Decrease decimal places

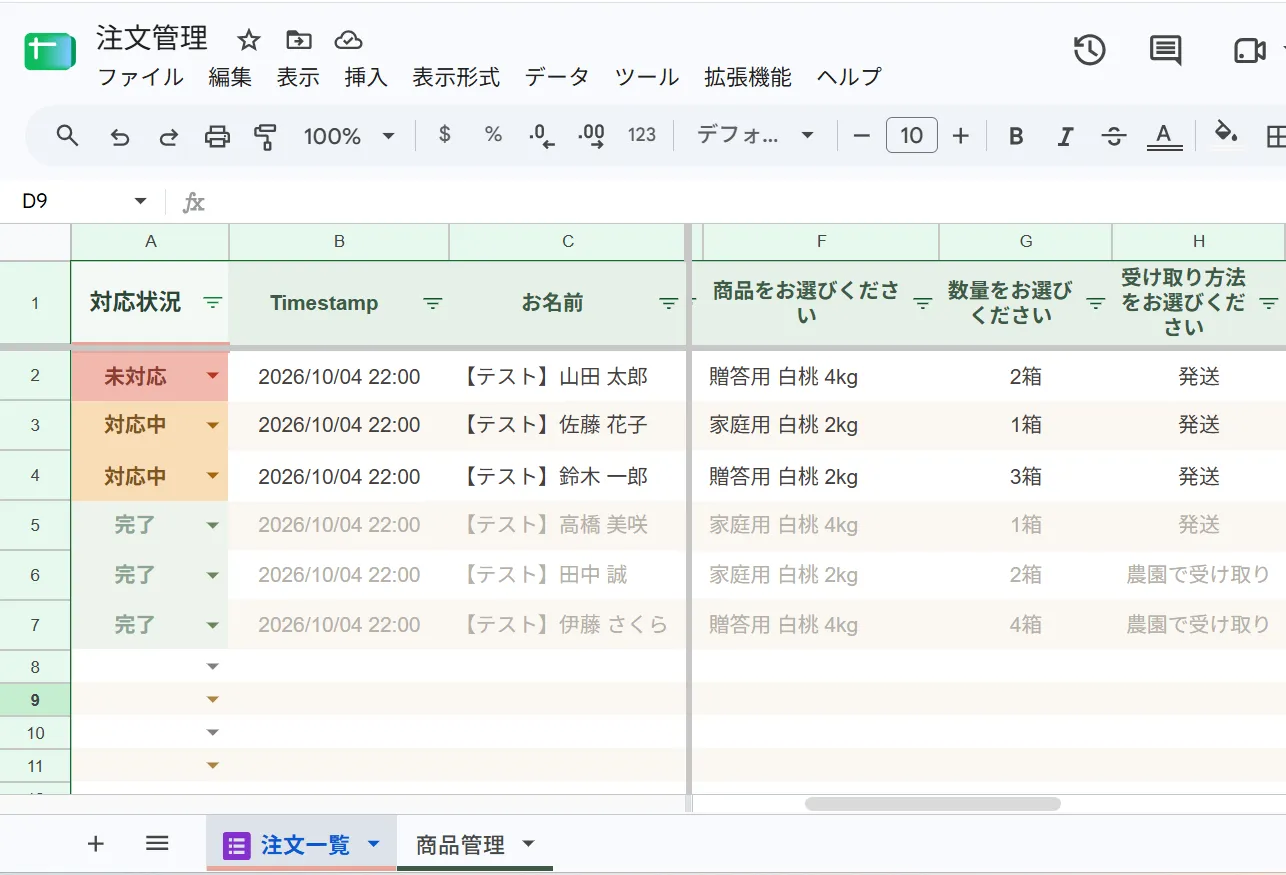coord(541,136)
